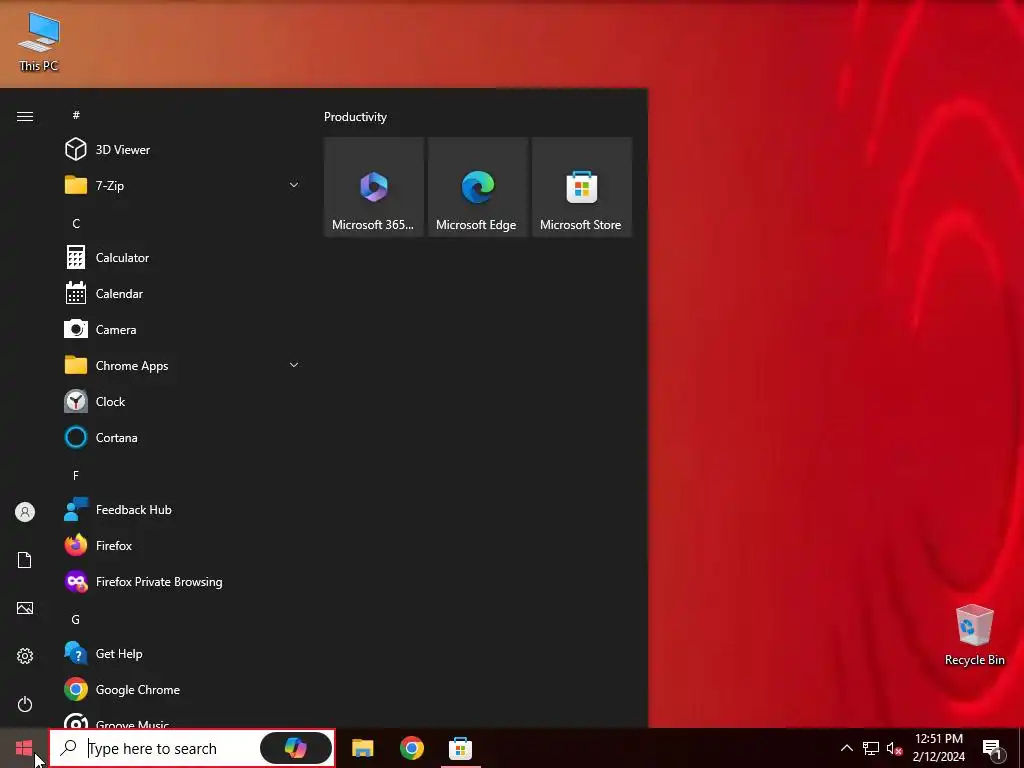Launch Calculator from the app list
Screen dimensions: 1024x768
[183, 257]
